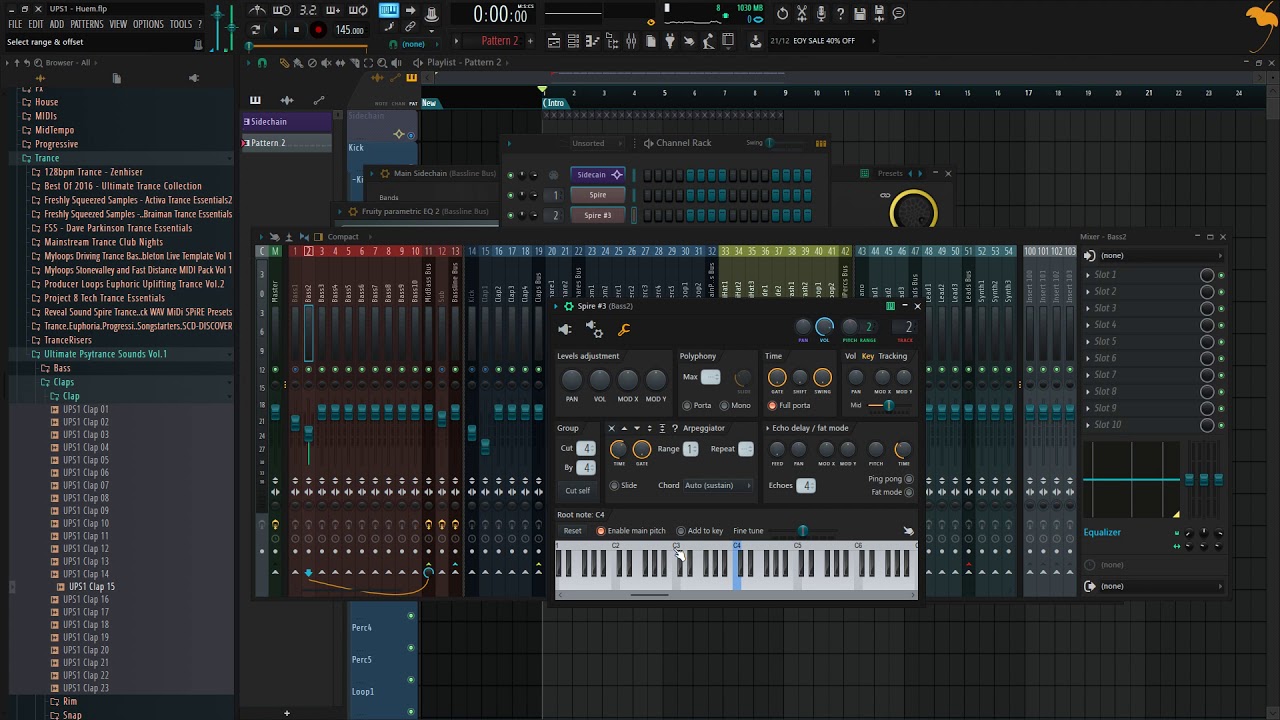Click the undo history icon
The image size is (1280, 720).
782,13
